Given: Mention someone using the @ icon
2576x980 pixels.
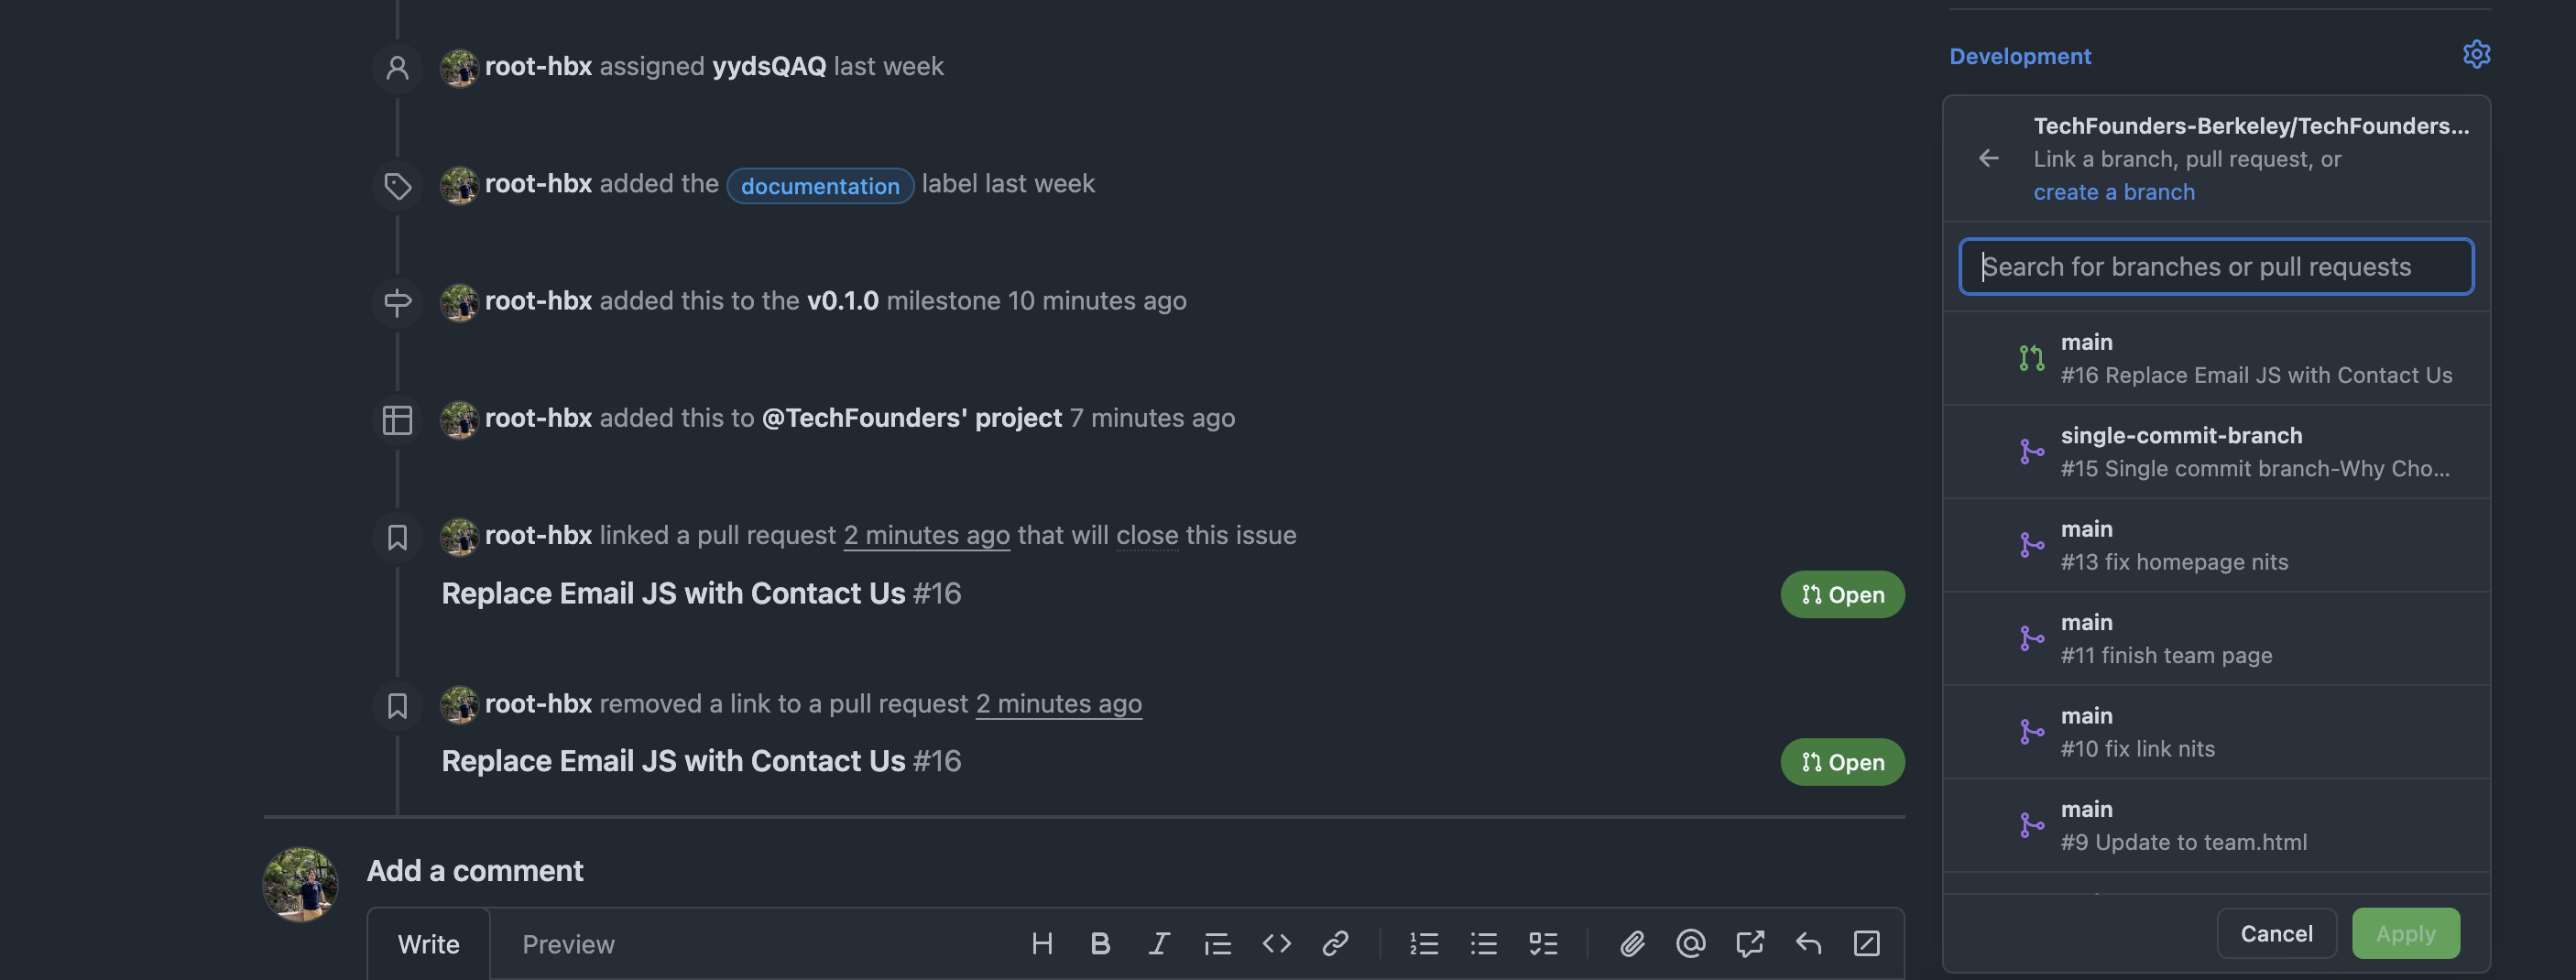Looking at the screenshot, I should 1690,943.
